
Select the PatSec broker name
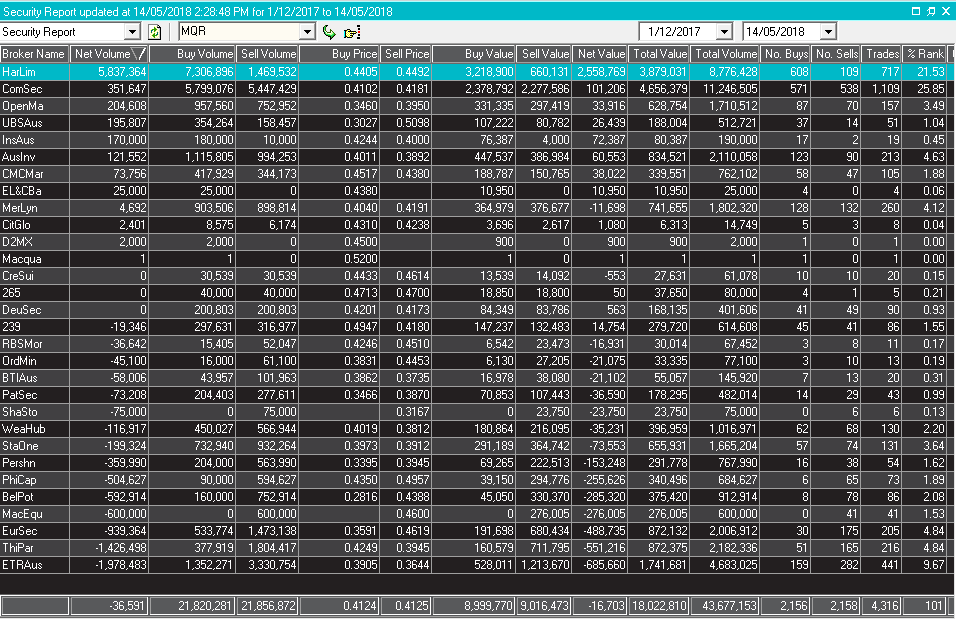tap(20, 396)
